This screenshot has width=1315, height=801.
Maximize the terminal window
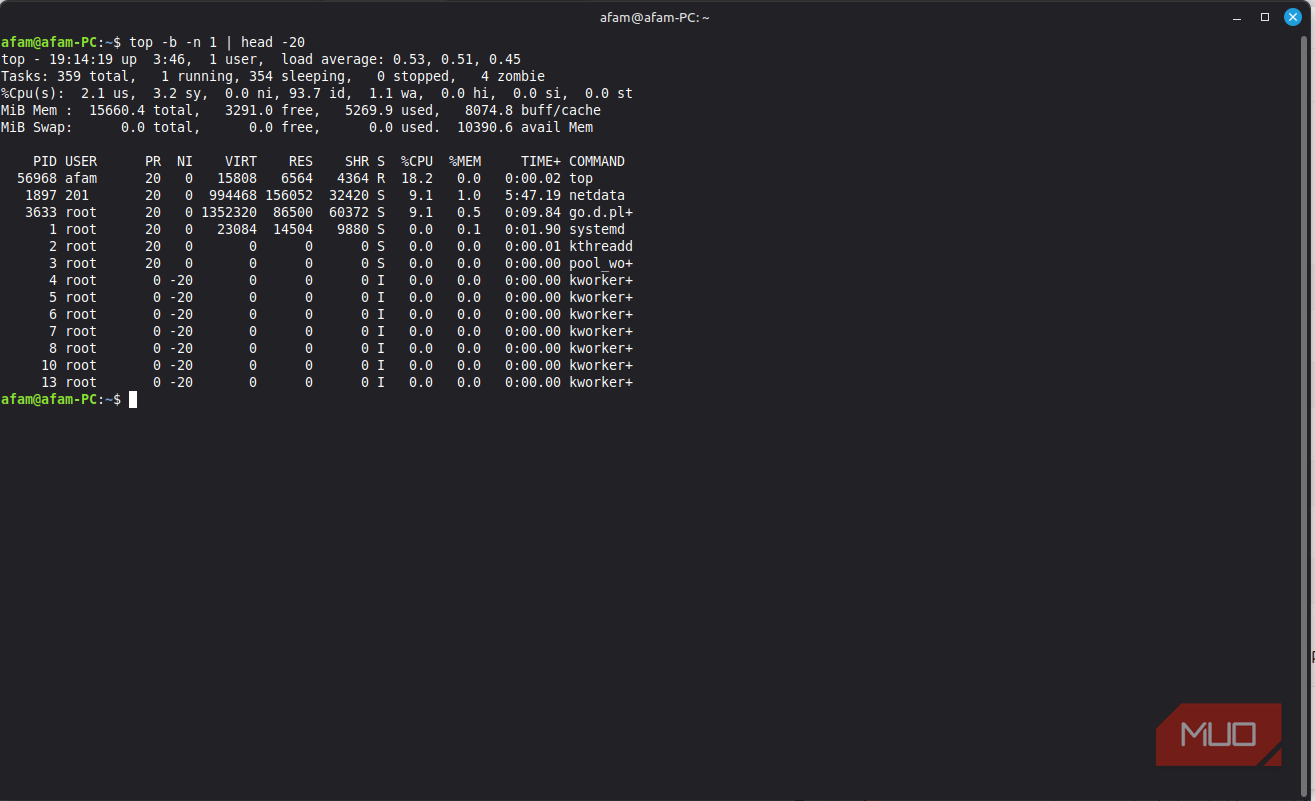click(1264, 17)
